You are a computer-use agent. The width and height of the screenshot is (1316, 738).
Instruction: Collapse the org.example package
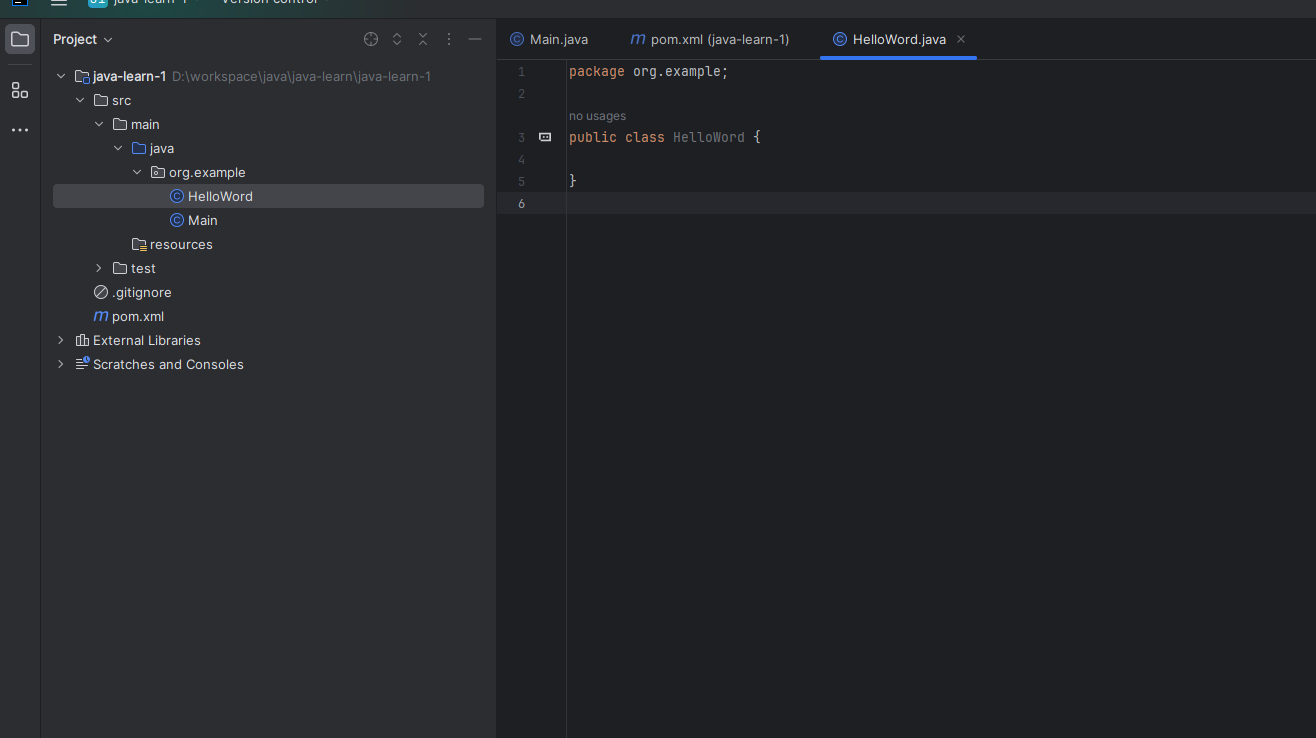(x=137, y=172)
